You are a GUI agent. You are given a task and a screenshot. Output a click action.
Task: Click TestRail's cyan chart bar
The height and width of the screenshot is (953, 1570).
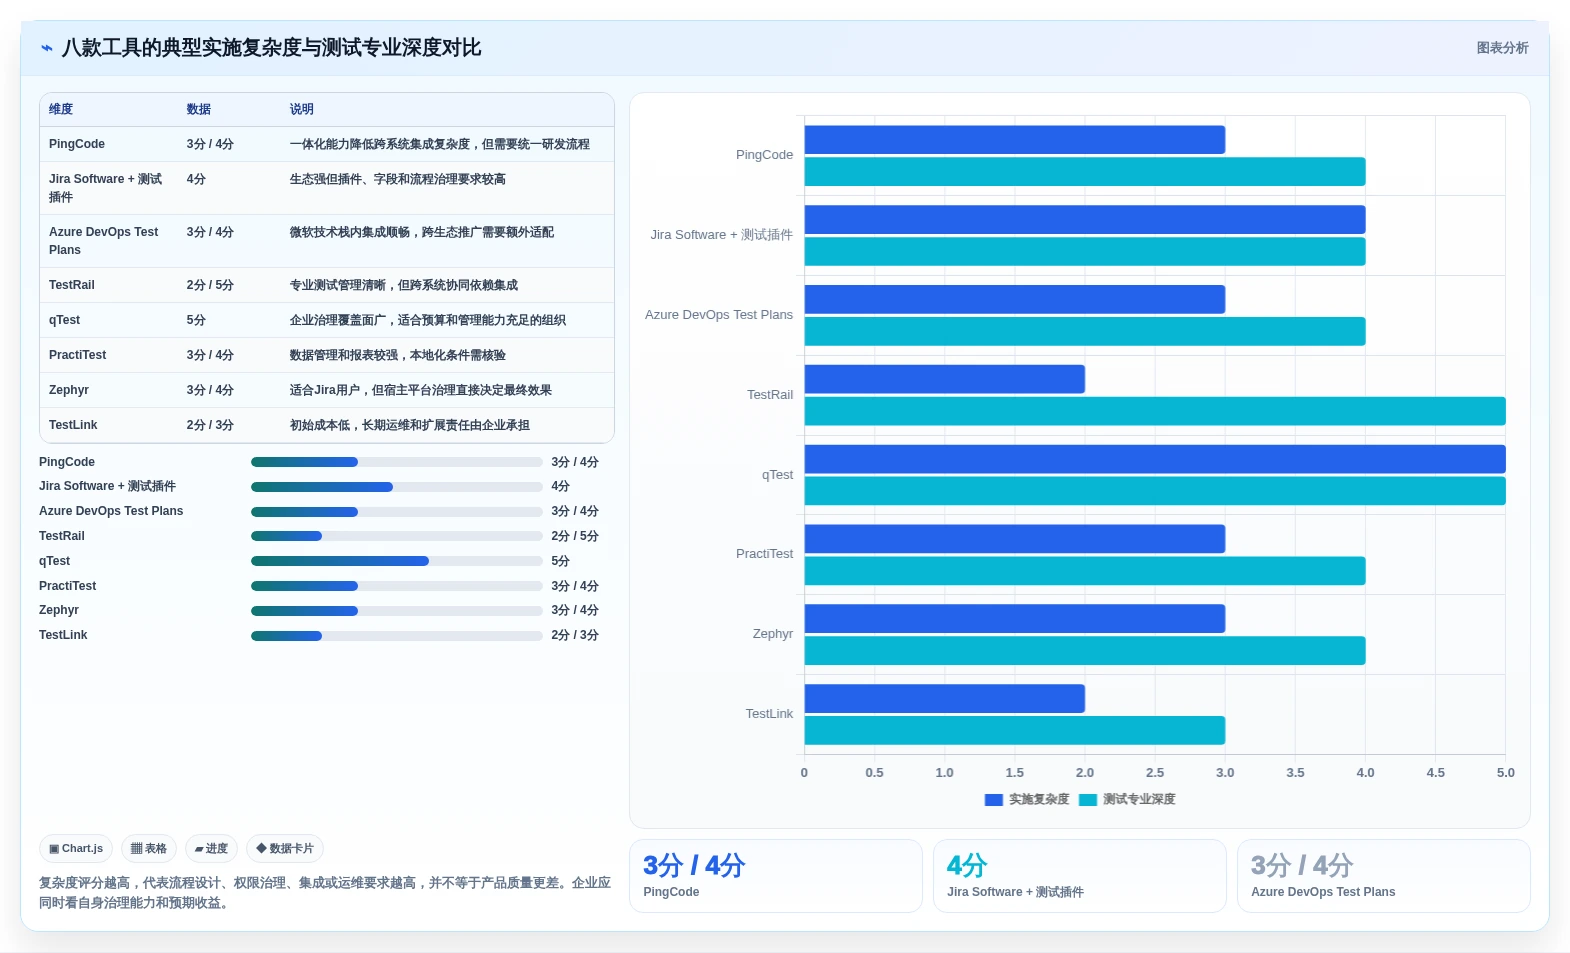pyautogui.click(x=1155, y=411)
